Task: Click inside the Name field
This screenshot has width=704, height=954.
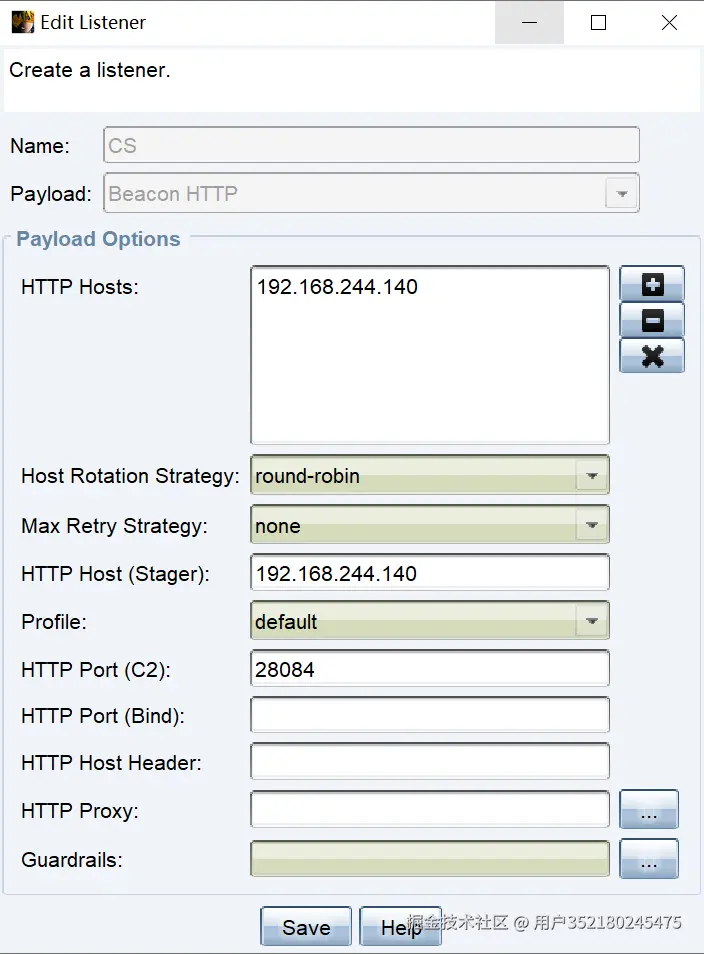Action: [x=370, y=144]
